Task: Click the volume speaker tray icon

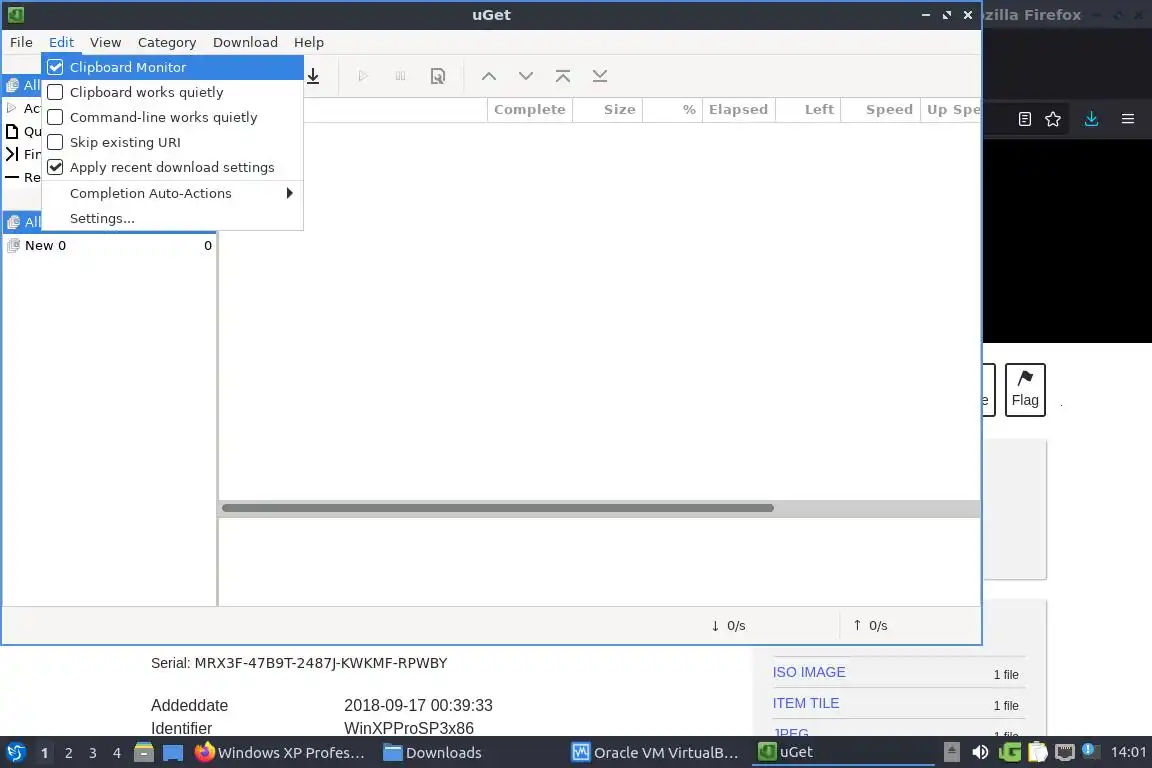Action: coord(980,753)
